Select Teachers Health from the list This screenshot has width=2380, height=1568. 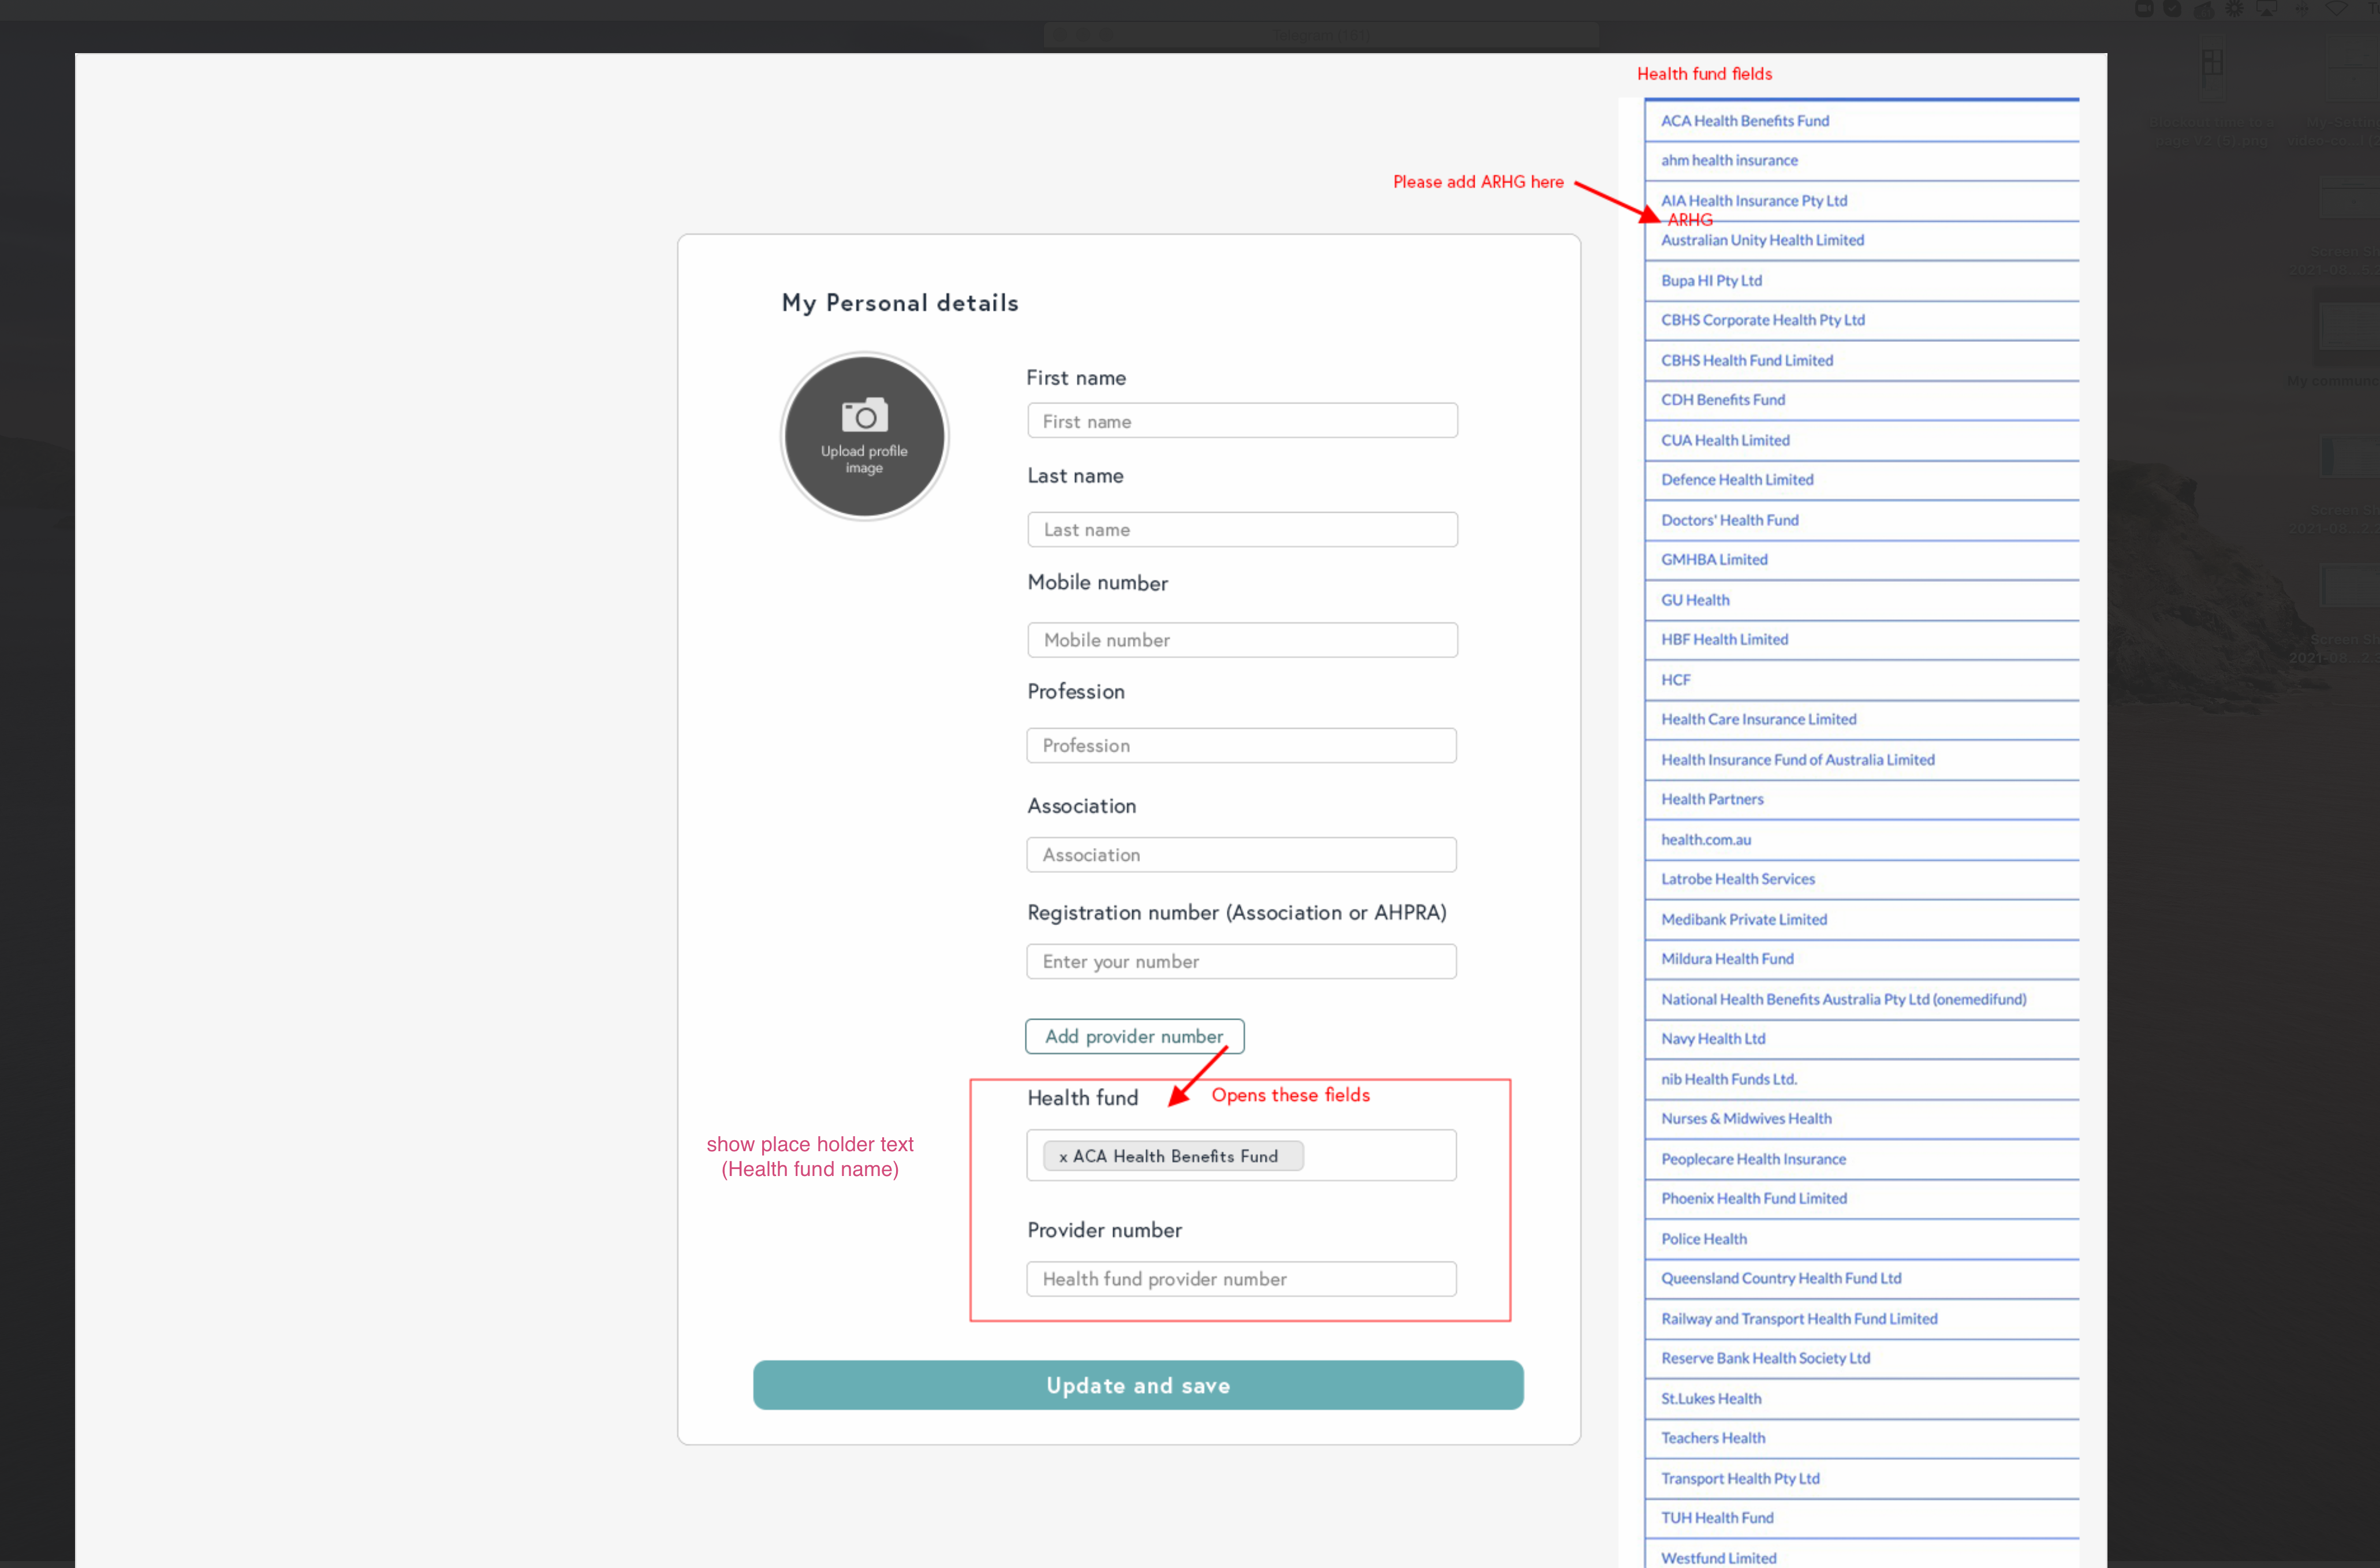point(1713,1438)
